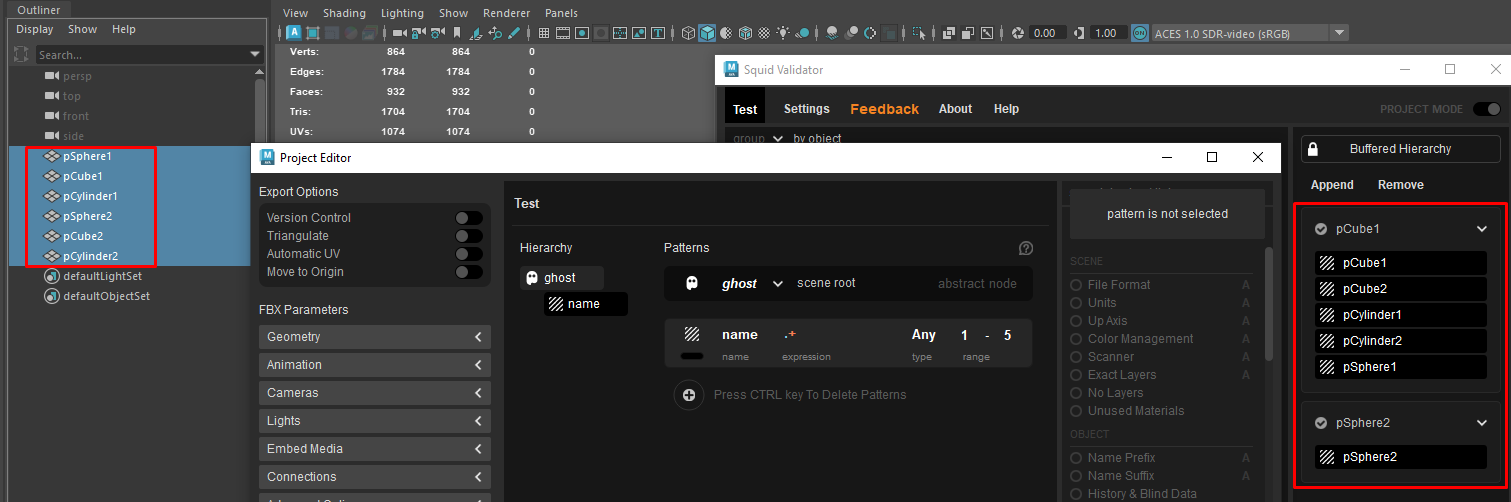This screenshot has height=502, width=1511.
Task: Open Camera Attributes via the camera gear icon
Action: 437,33
